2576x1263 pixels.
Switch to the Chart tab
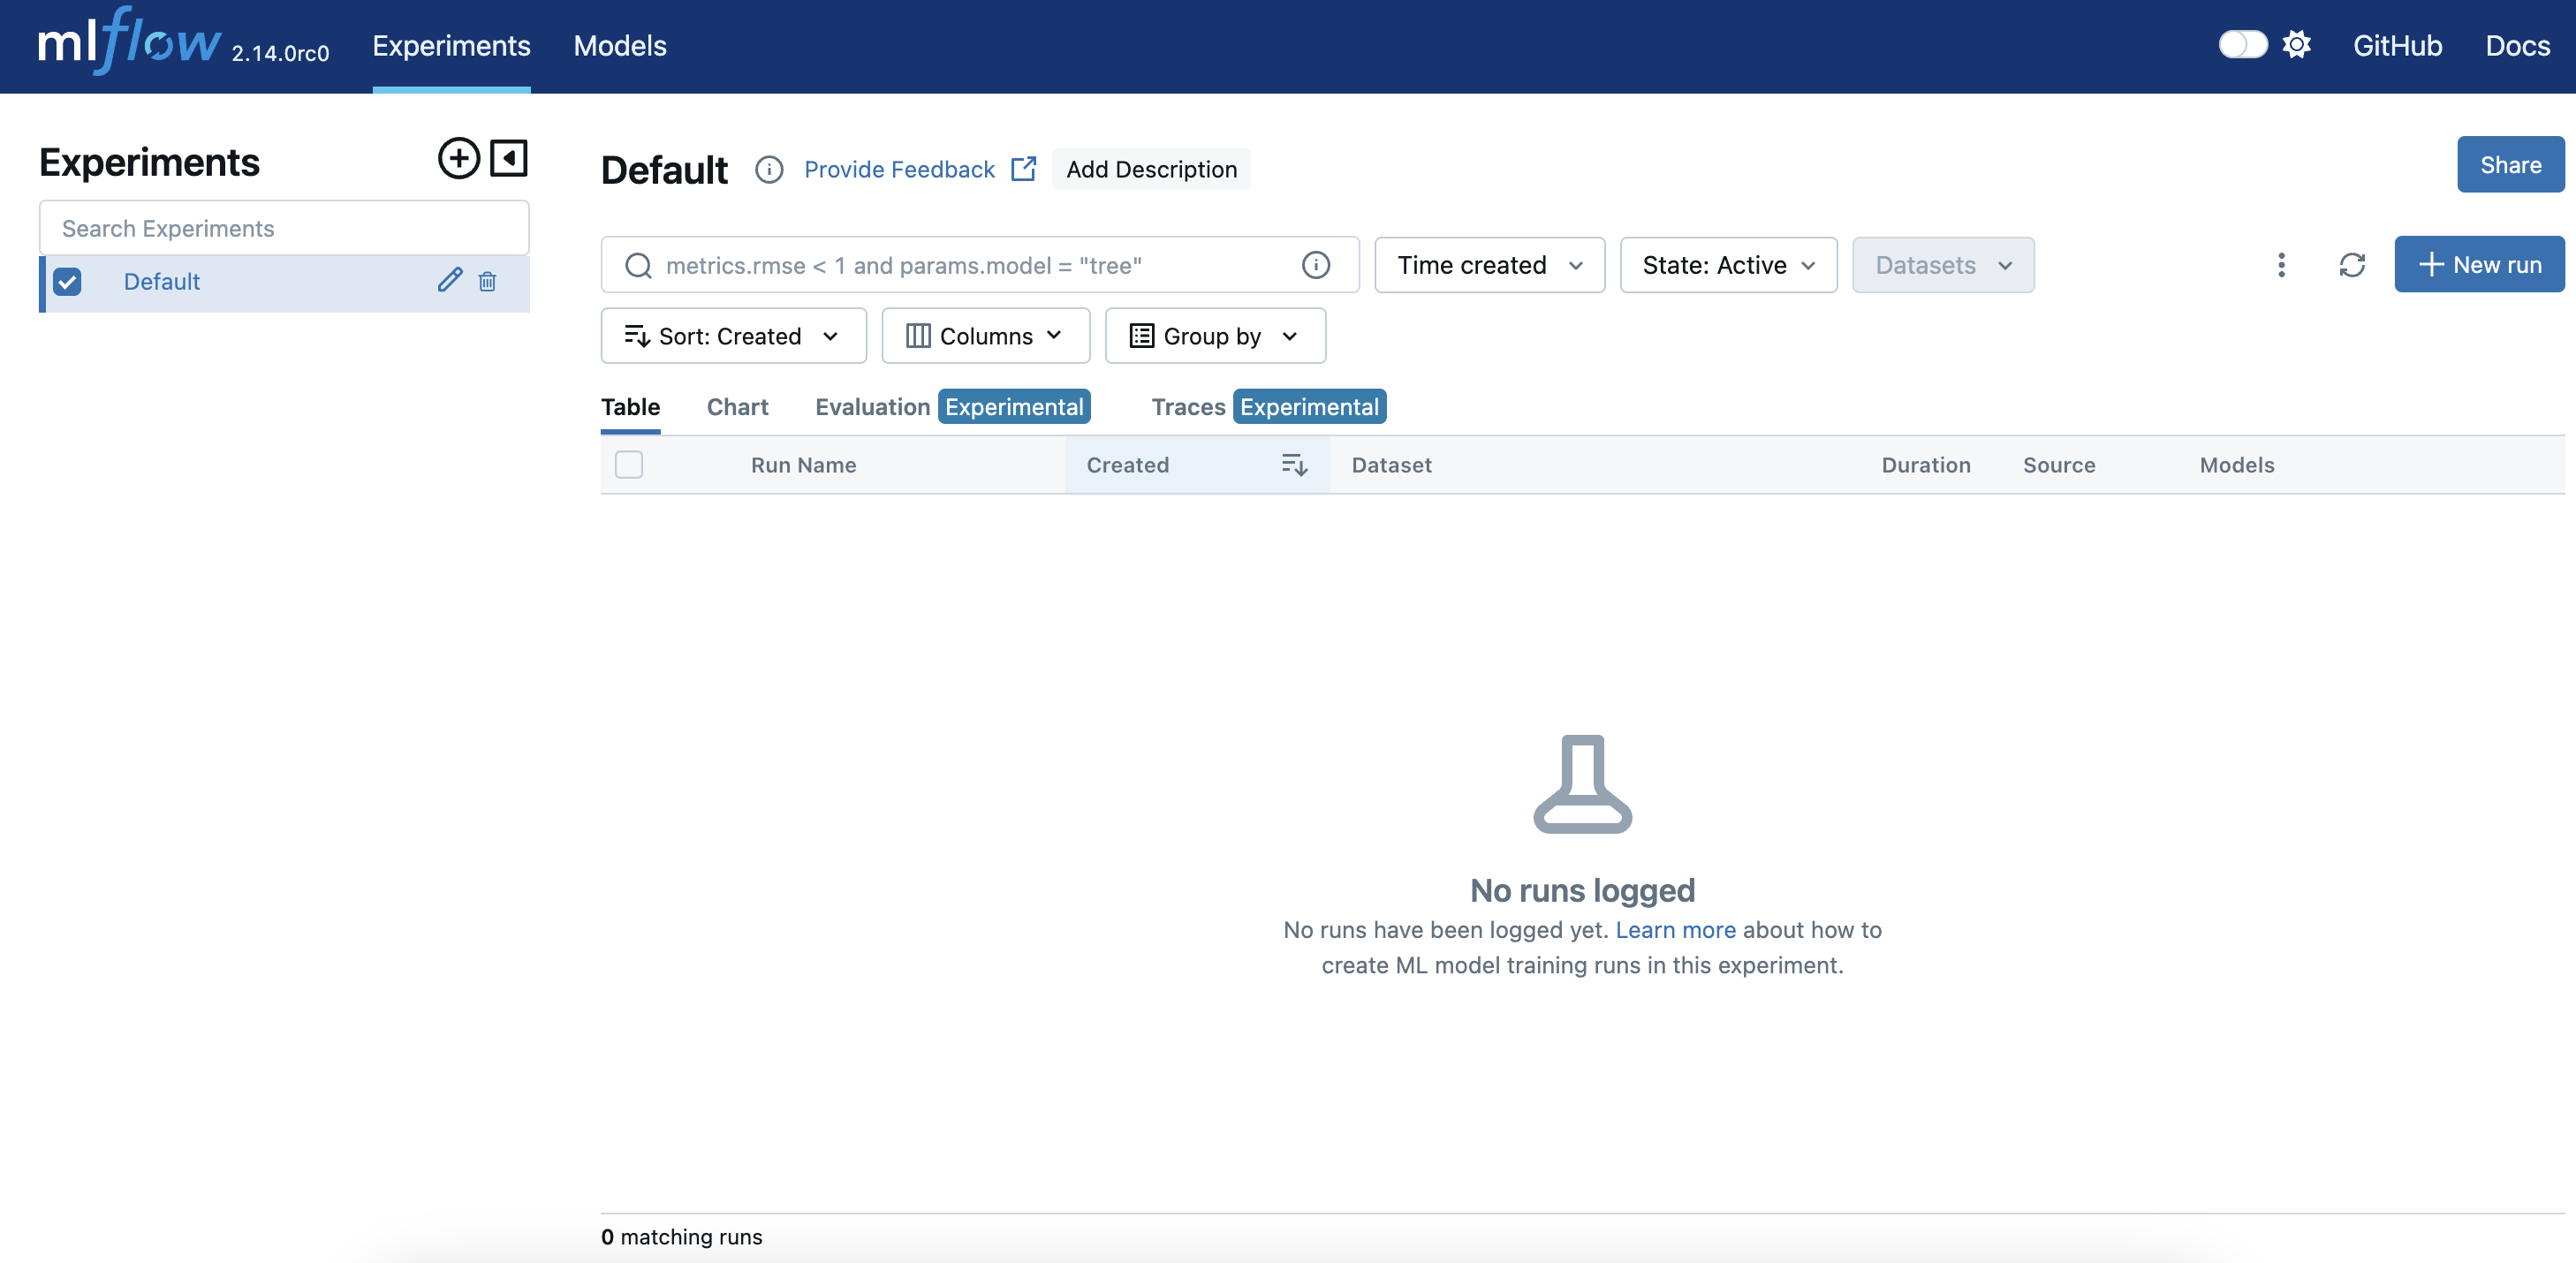tap(737, 407)
